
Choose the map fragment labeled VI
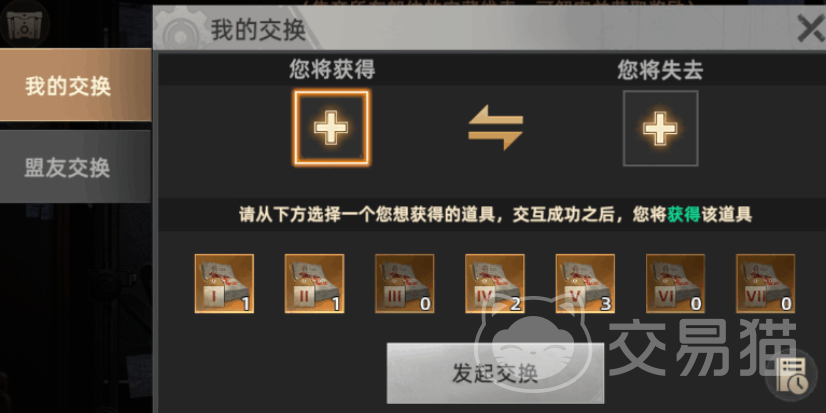[675, 283]
